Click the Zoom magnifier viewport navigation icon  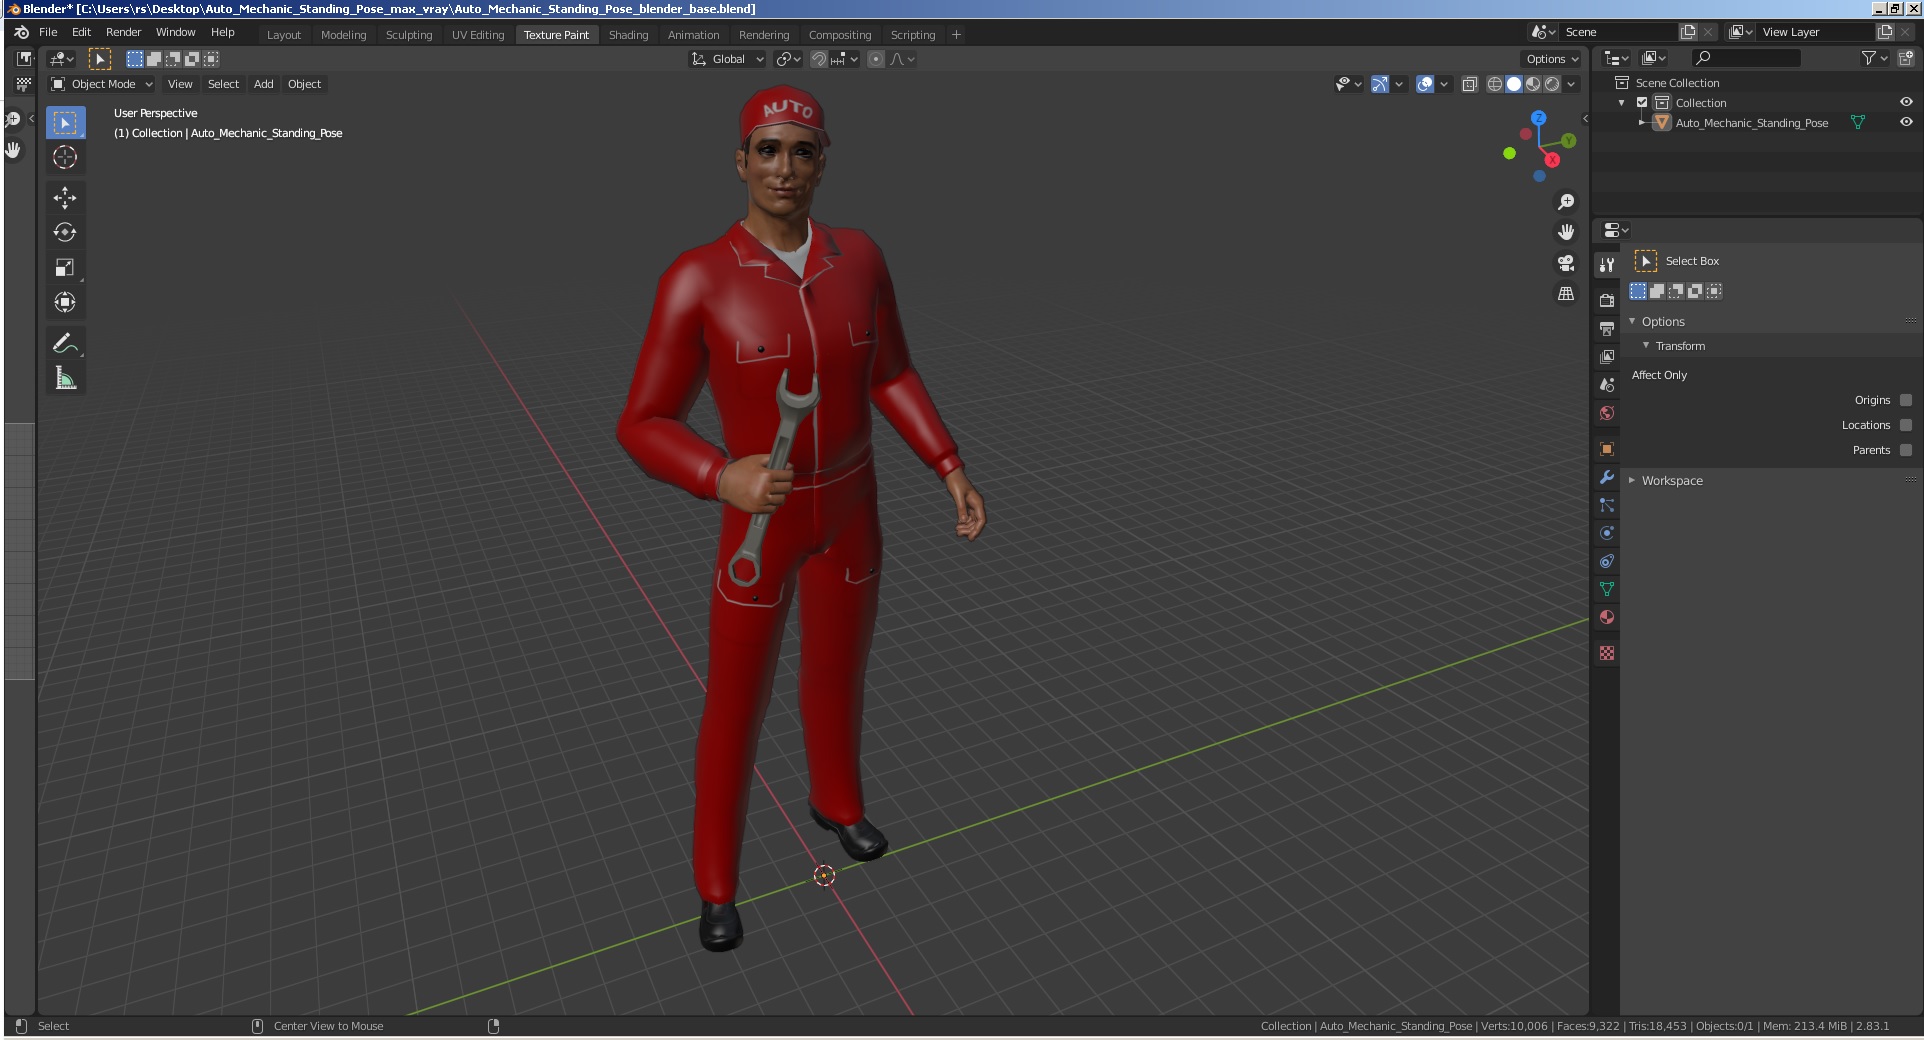click(1566, 202)
